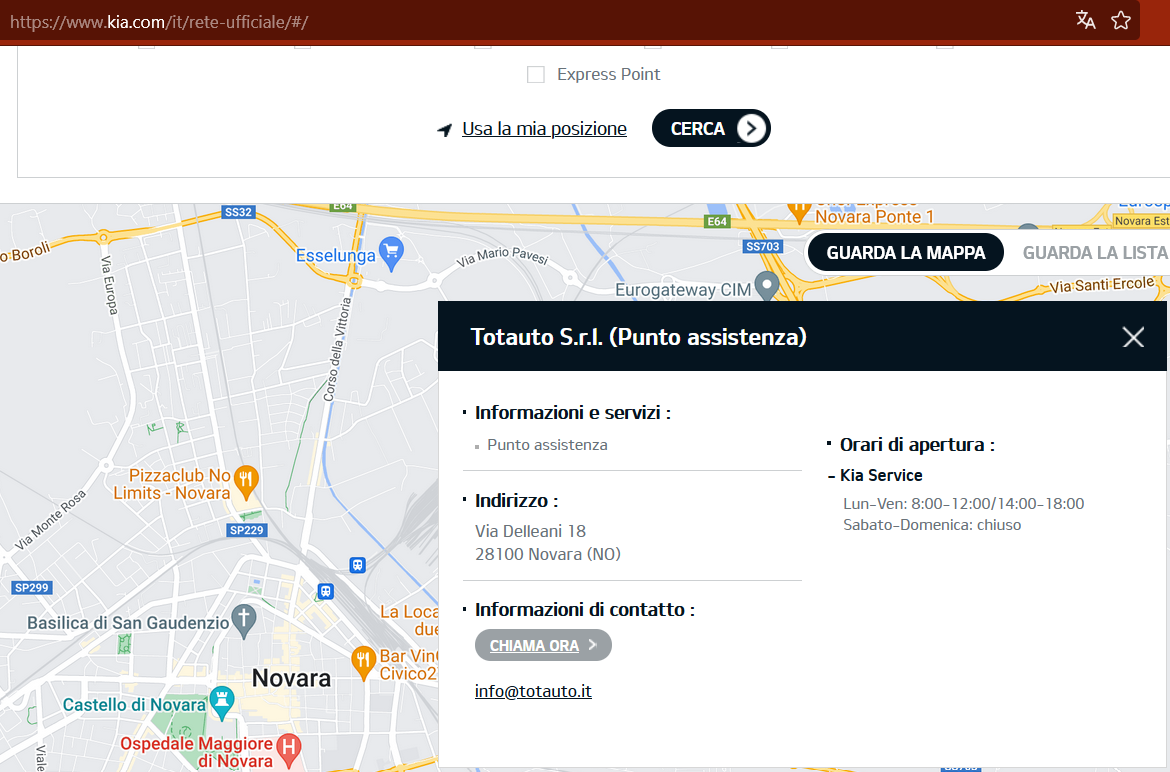Click the CERCA search button
Screen dimensions: 1170x772
[711, 128]
